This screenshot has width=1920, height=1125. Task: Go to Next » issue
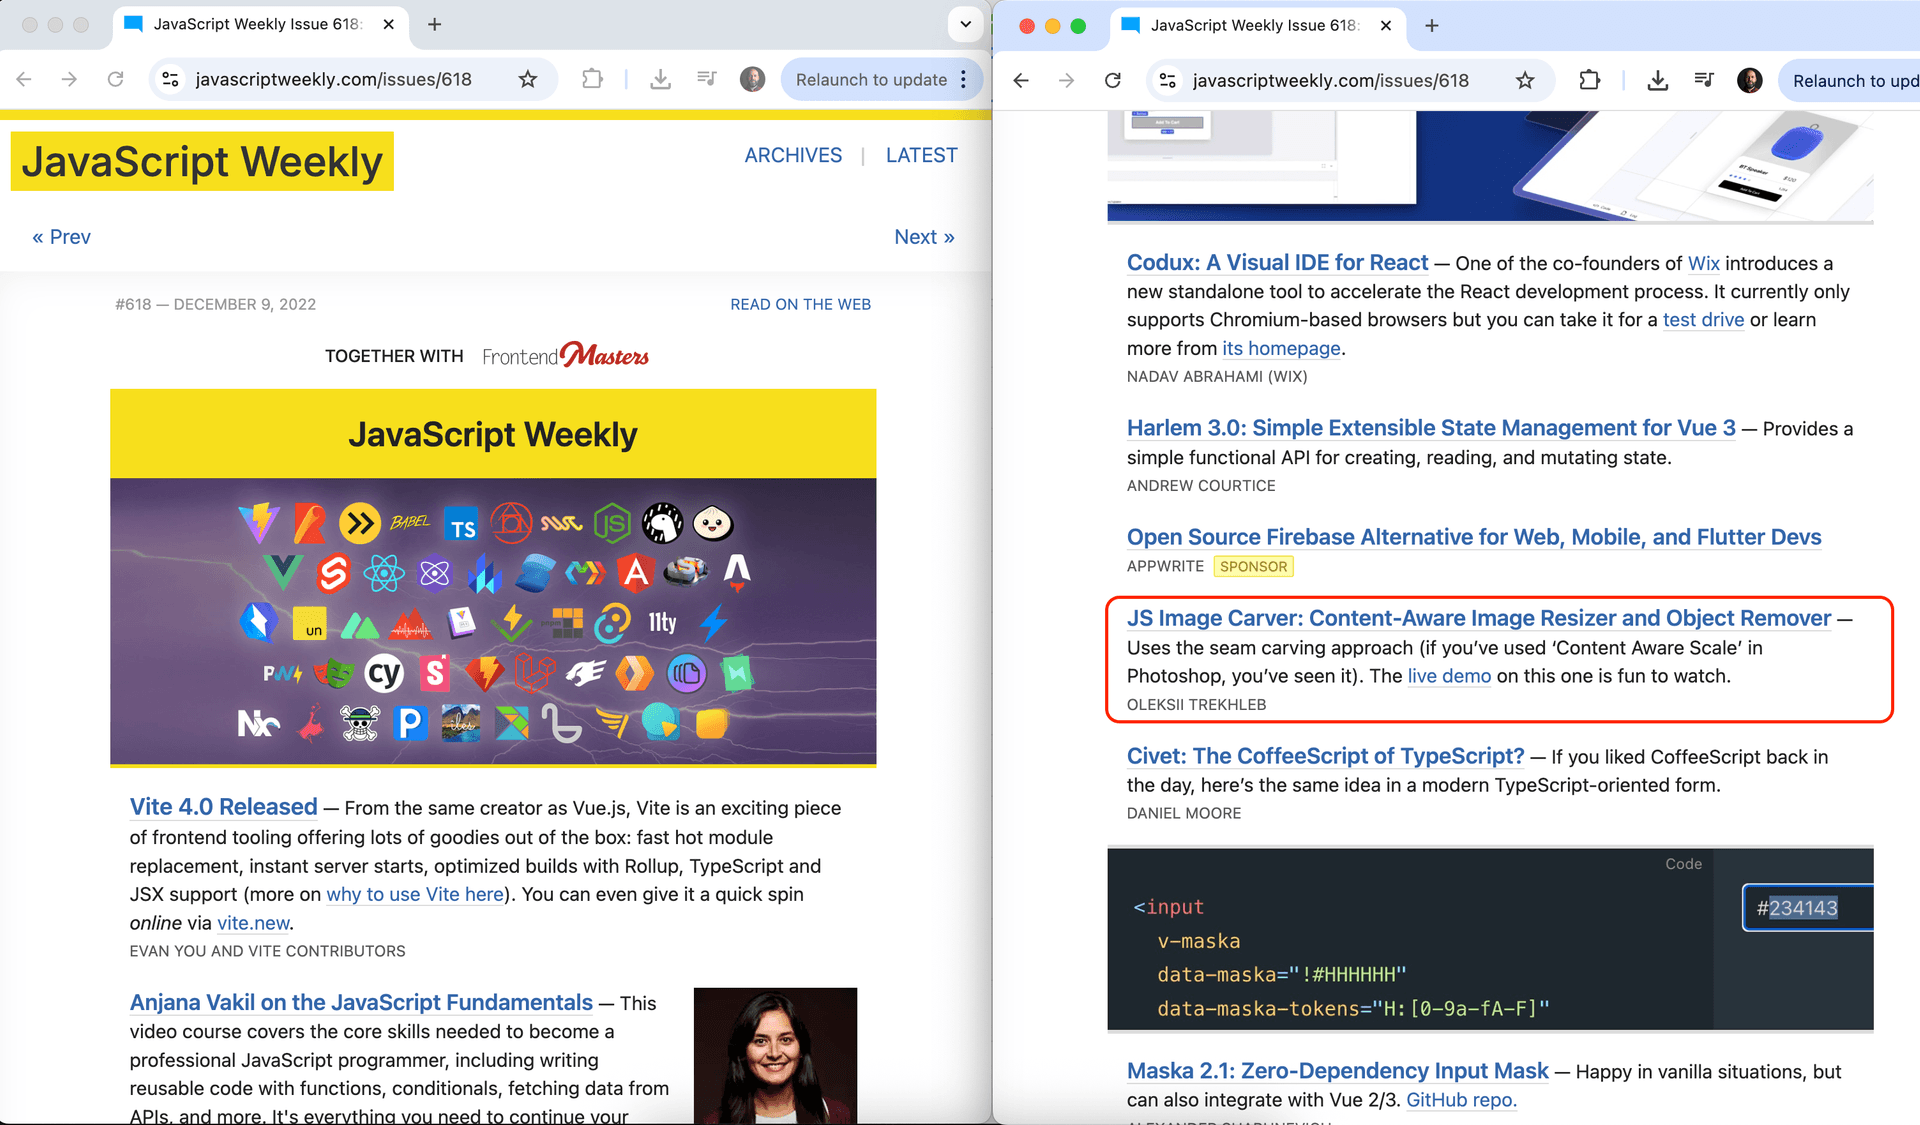[924, 237]
